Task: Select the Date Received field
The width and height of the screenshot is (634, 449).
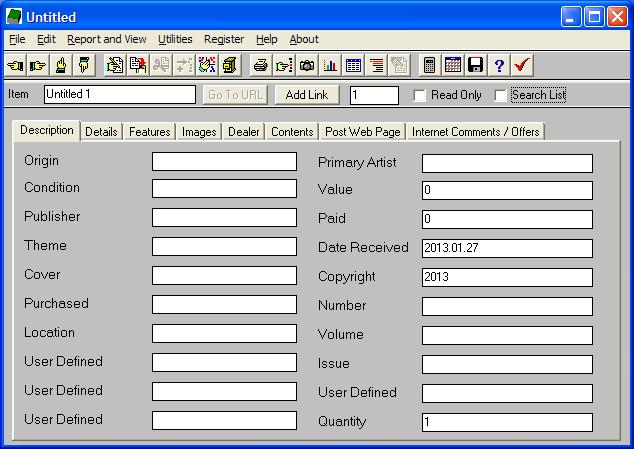Action: tap(507, 249)
